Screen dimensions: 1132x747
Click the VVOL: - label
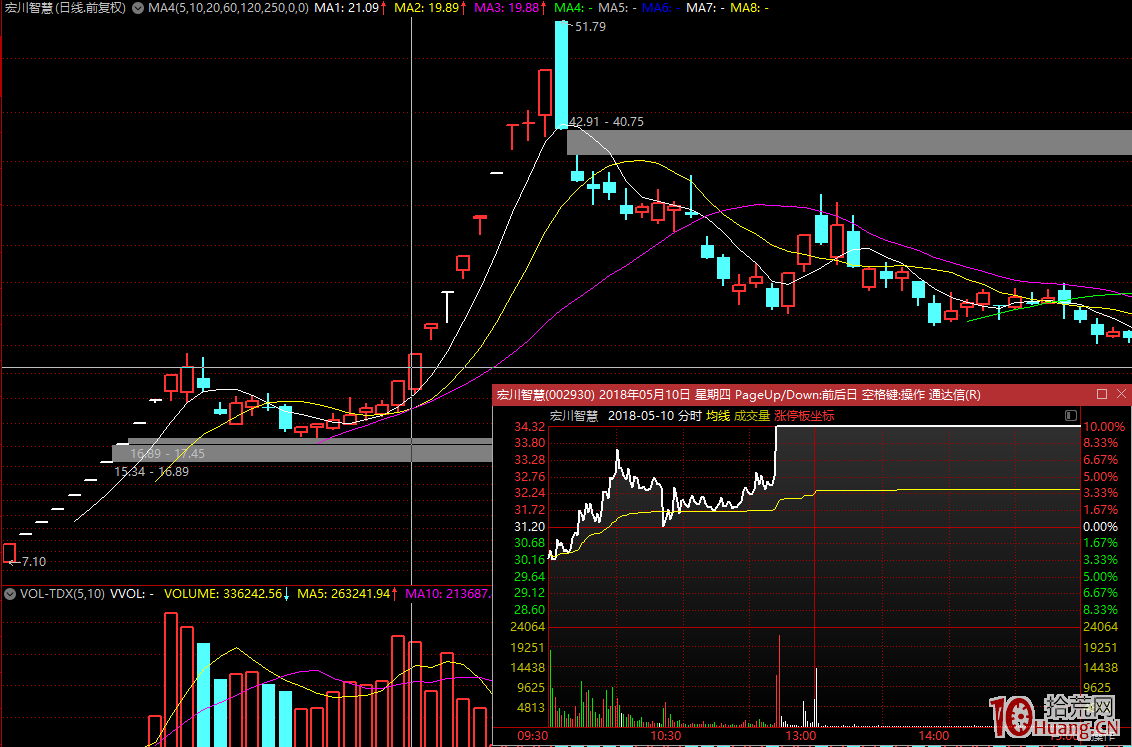click(132, 594)
